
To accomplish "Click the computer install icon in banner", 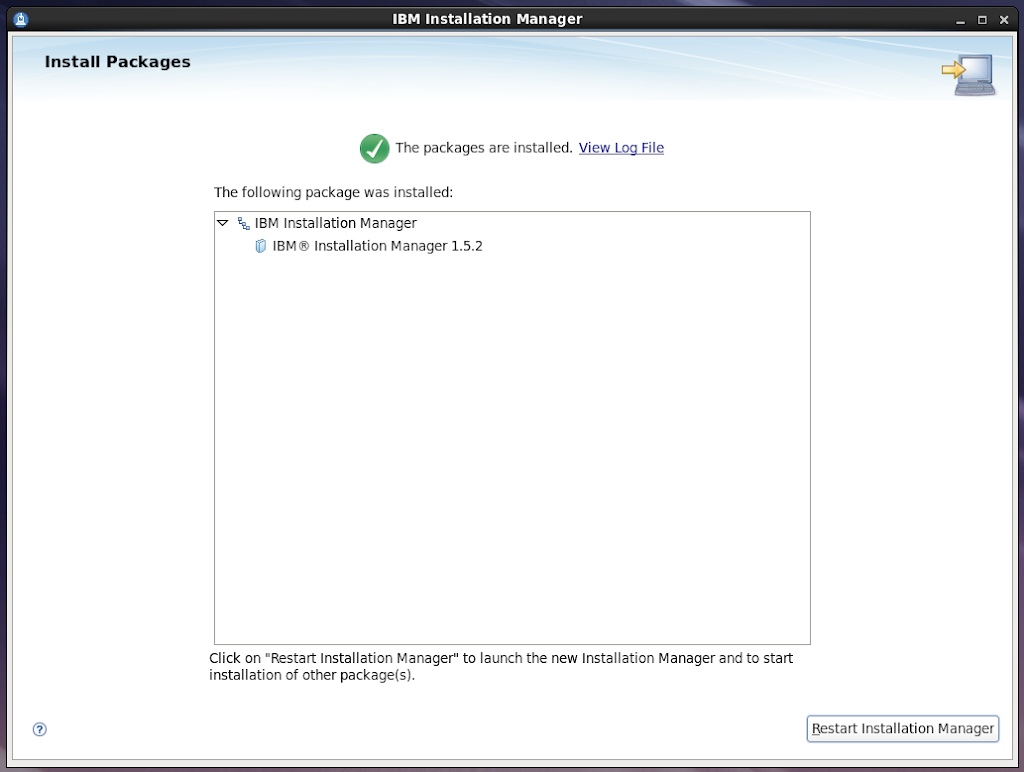I will [x=969, y=75].
